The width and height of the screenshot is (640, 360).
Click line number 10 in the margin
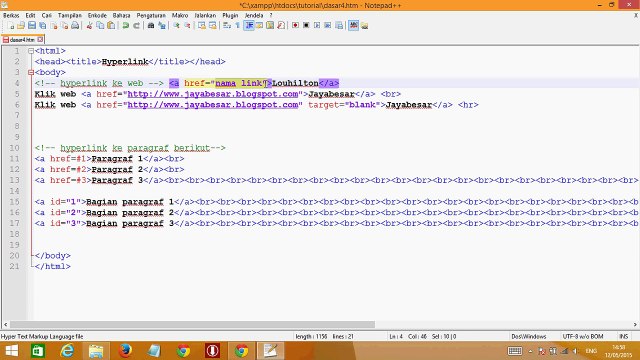(15, 148)
